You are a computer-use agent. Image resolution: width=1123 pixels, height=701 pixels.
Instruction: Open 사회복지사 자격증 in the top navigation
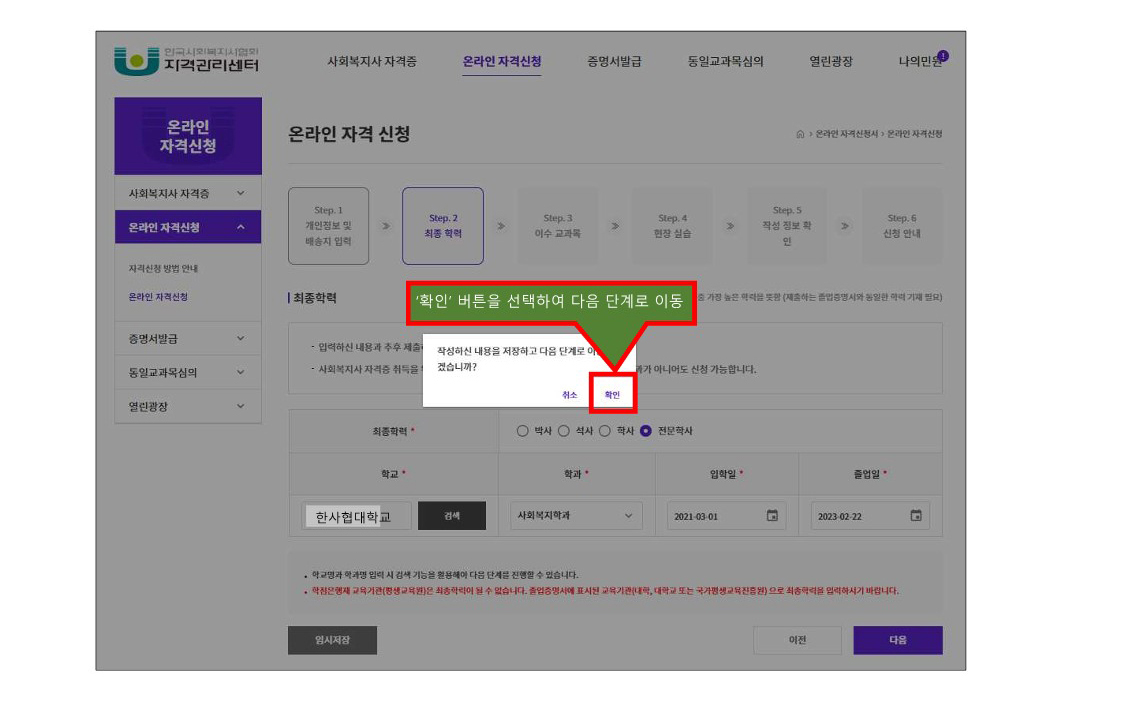[x=372, y=62]
